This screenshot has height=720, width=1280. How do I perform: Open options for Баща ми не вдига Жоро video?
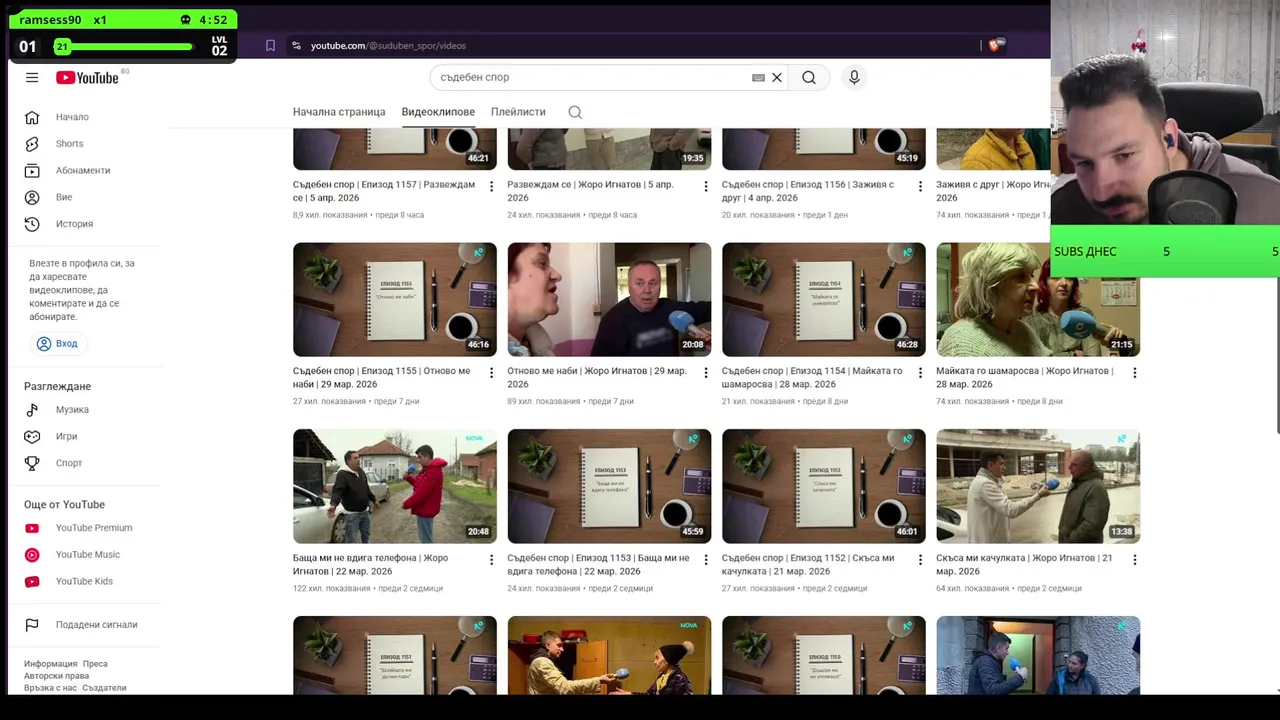pyautogui.click(x=491, y=559)
